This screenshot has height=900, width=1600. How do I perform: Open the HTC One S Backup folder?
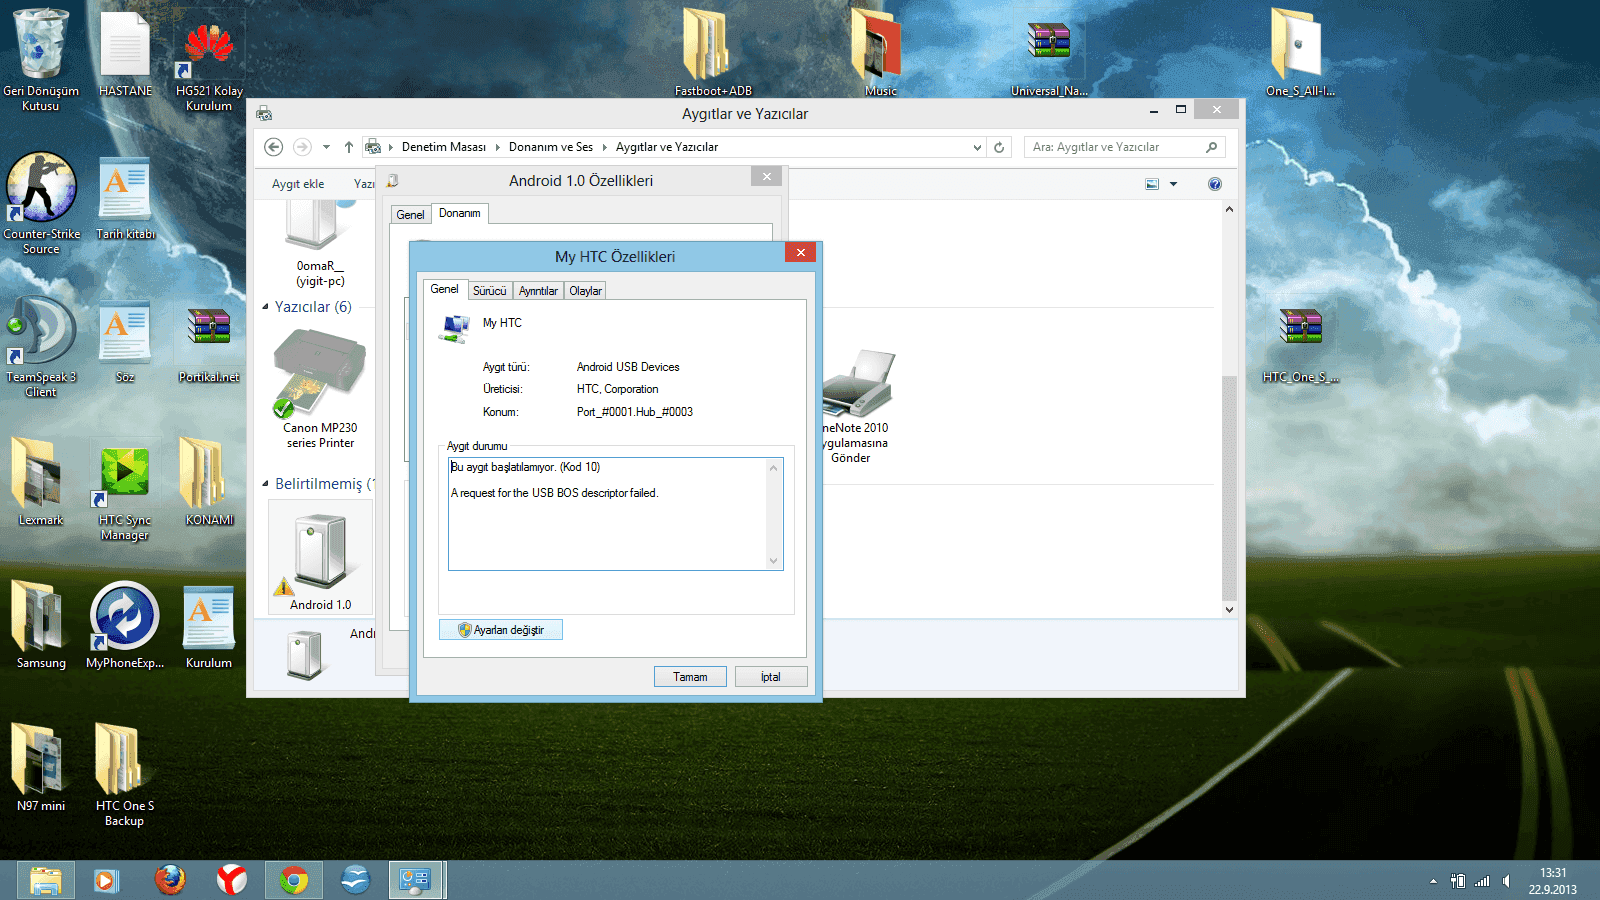125,775
